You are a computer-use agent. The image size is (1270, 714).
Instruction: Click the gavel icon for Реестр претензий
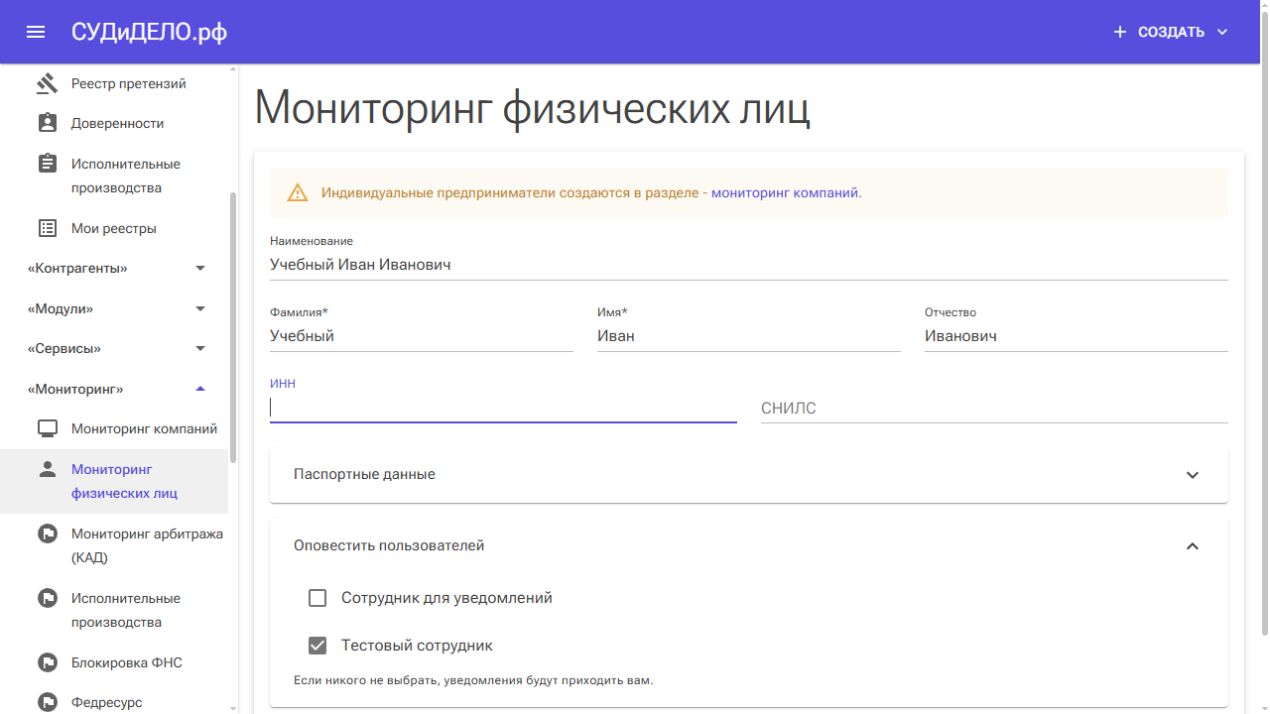[x=47, y=84]
